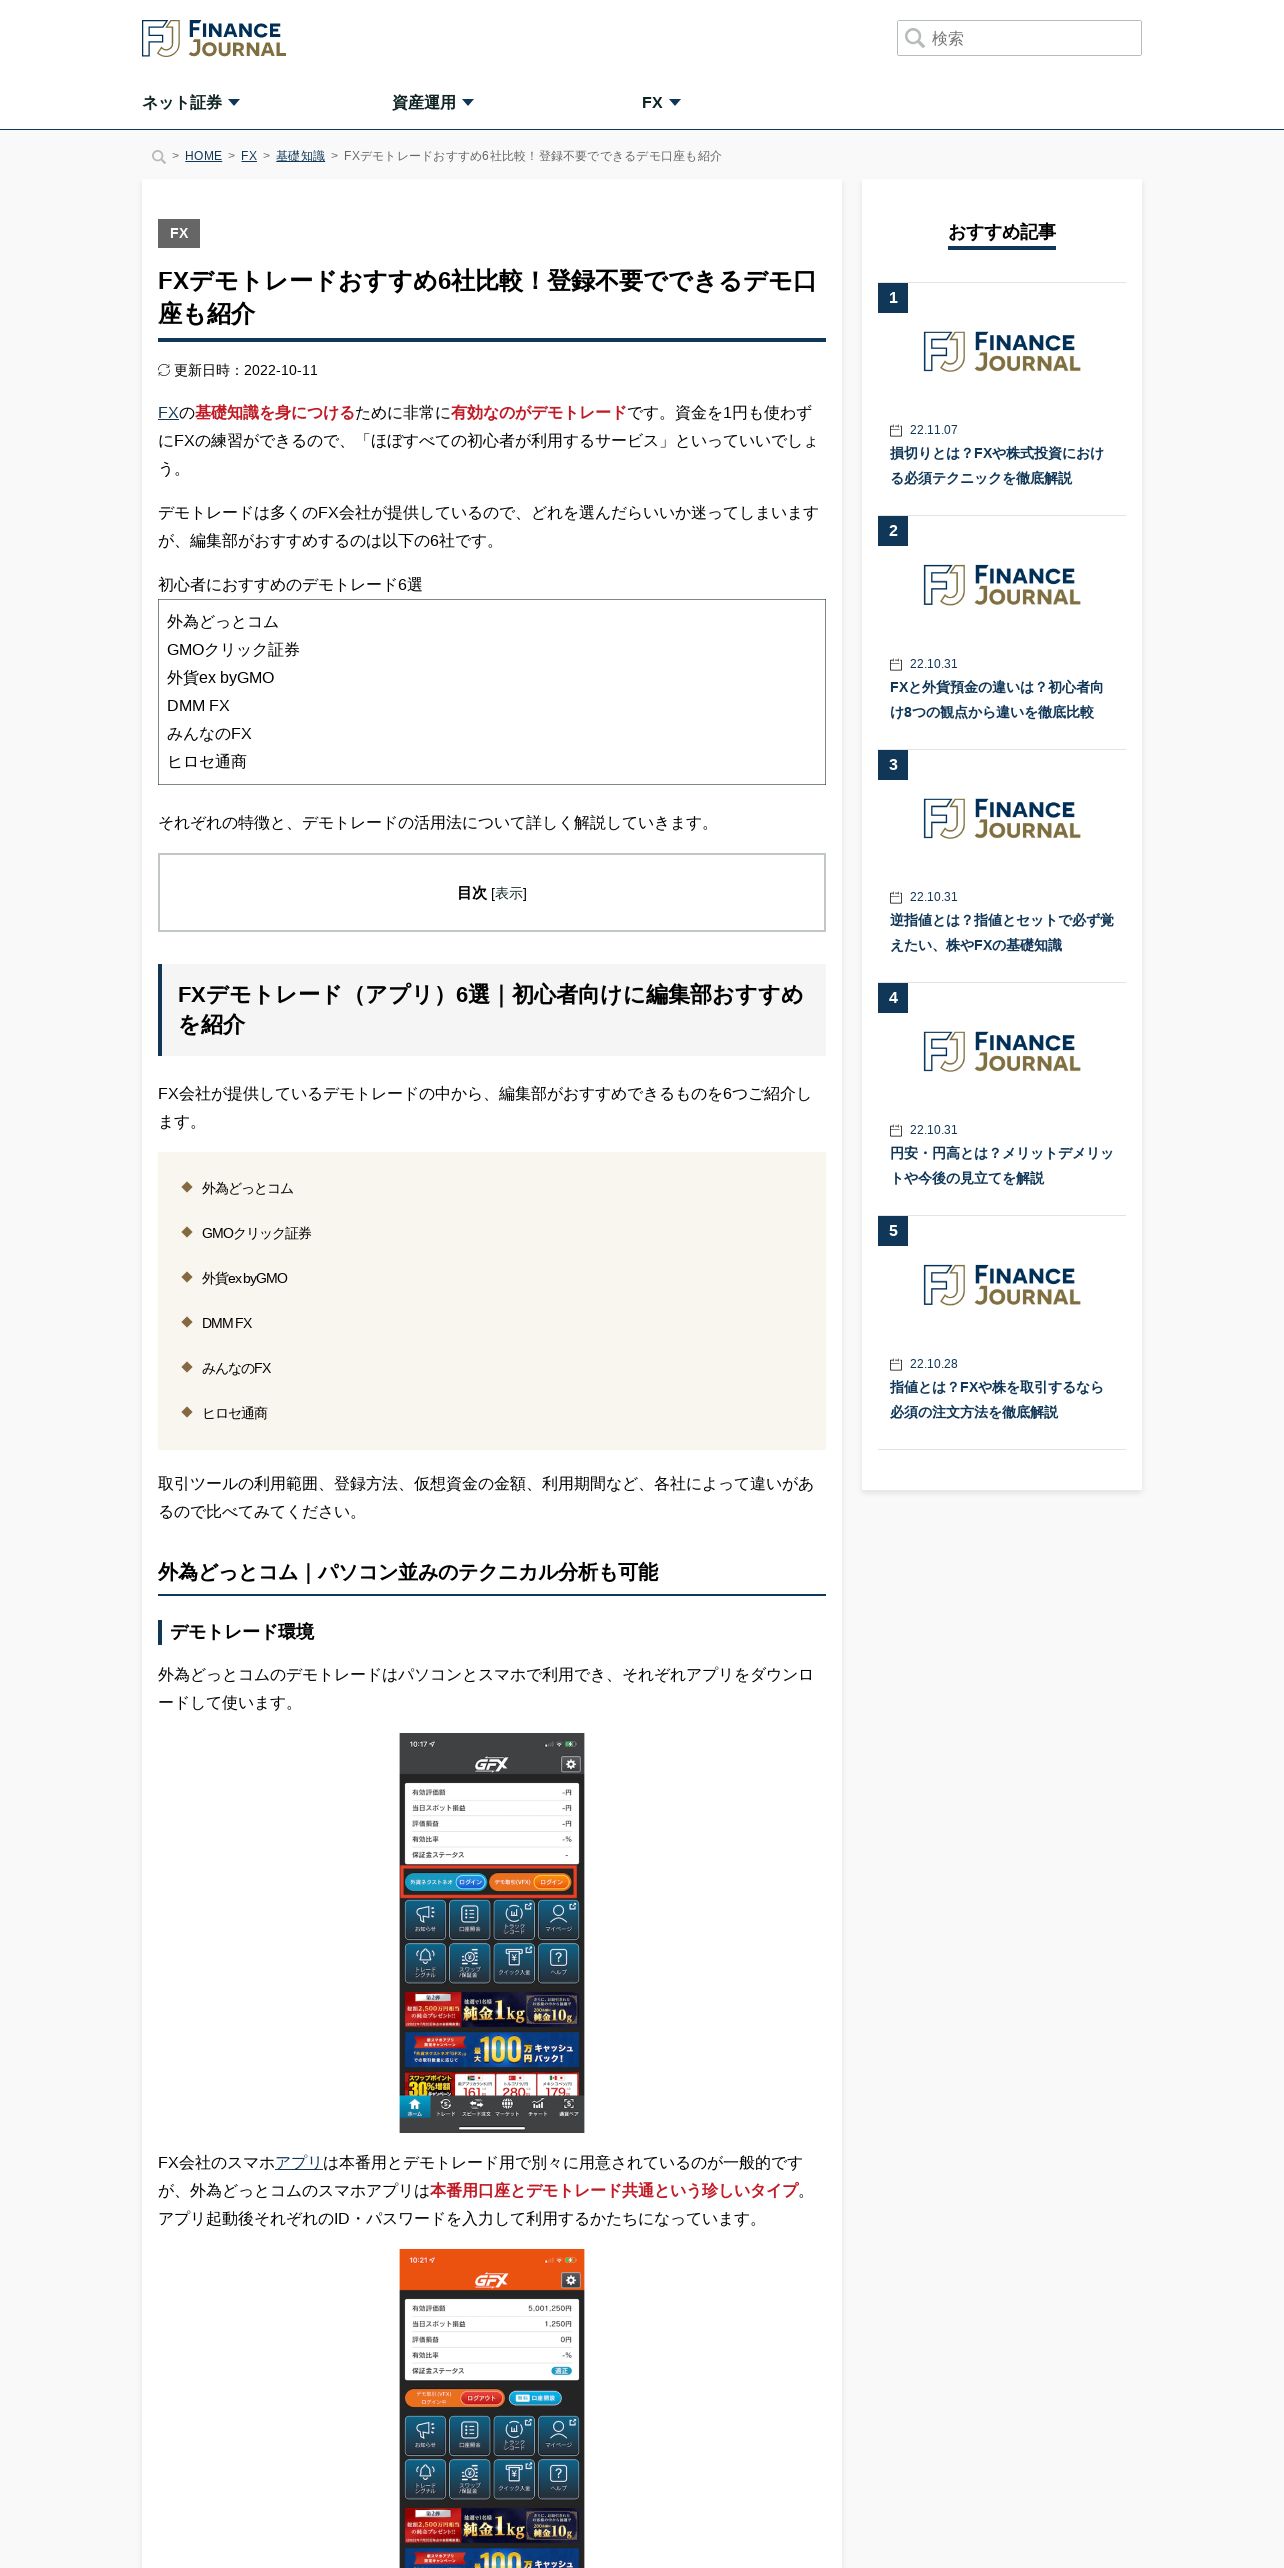Image resolution: width=1284 pixels, height=2568 pixels.
Task: Click the search magnifier icon in header
Action: [x=914, y=38]
